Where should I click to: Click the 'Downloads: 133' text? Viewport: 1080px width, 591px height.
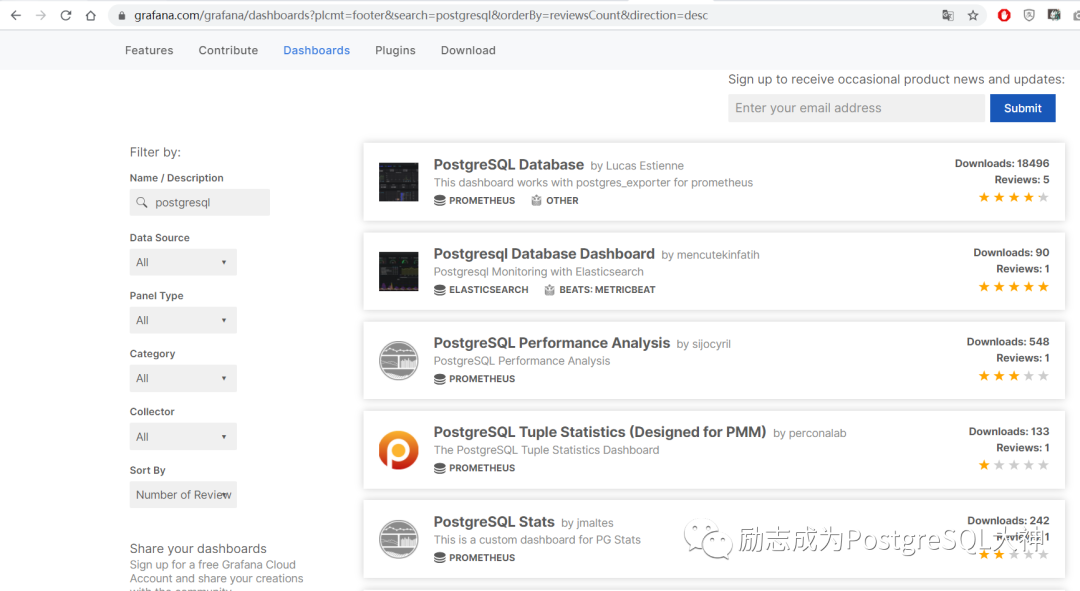point(1009,431)
